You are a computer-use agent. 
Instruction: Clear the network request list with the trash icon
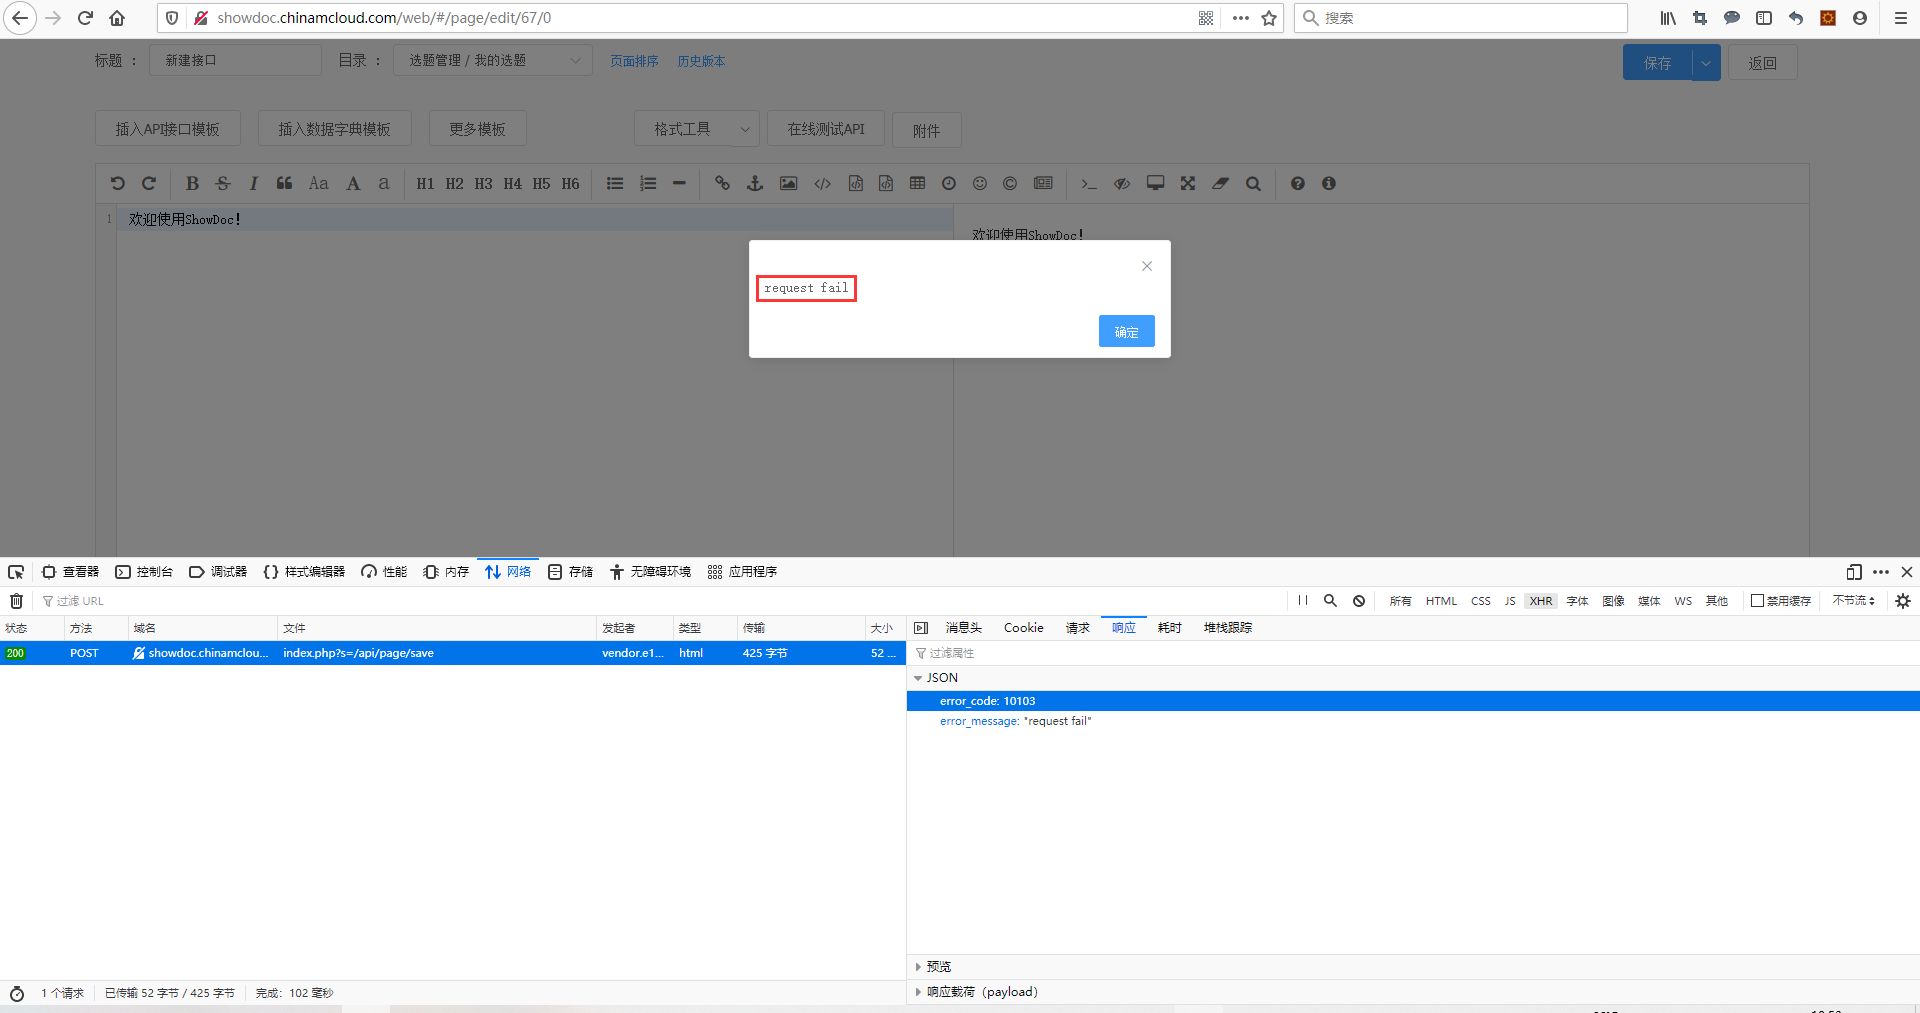tap(17, 601)
